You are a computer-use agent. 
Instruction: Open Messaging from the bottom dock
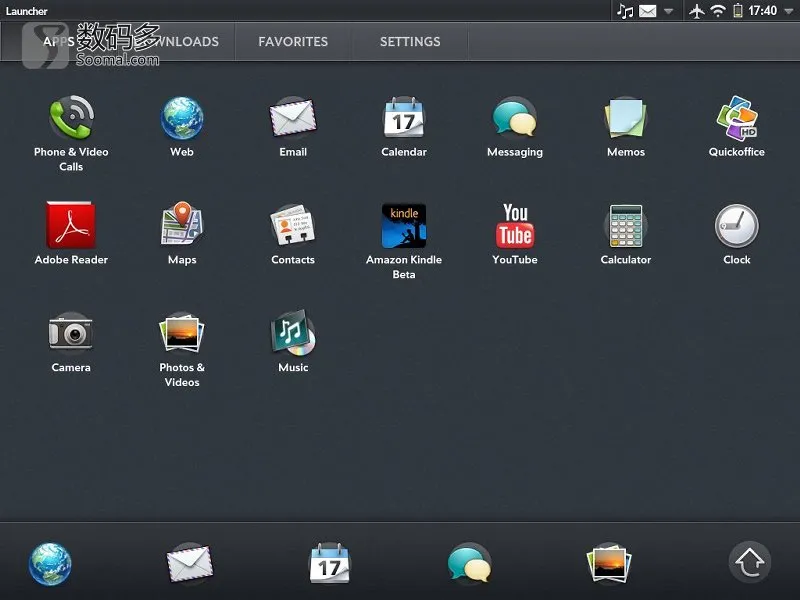coord(469,563)
